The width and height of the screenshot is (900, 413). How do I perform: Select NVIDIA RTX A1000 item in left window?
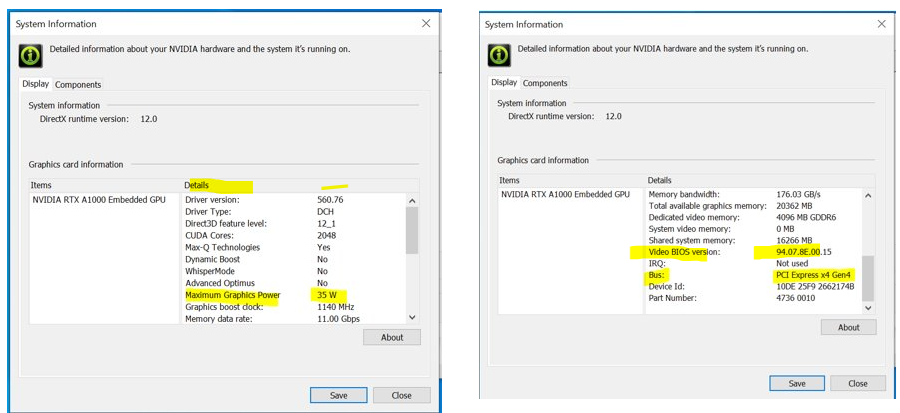click(x=99, y=200)
